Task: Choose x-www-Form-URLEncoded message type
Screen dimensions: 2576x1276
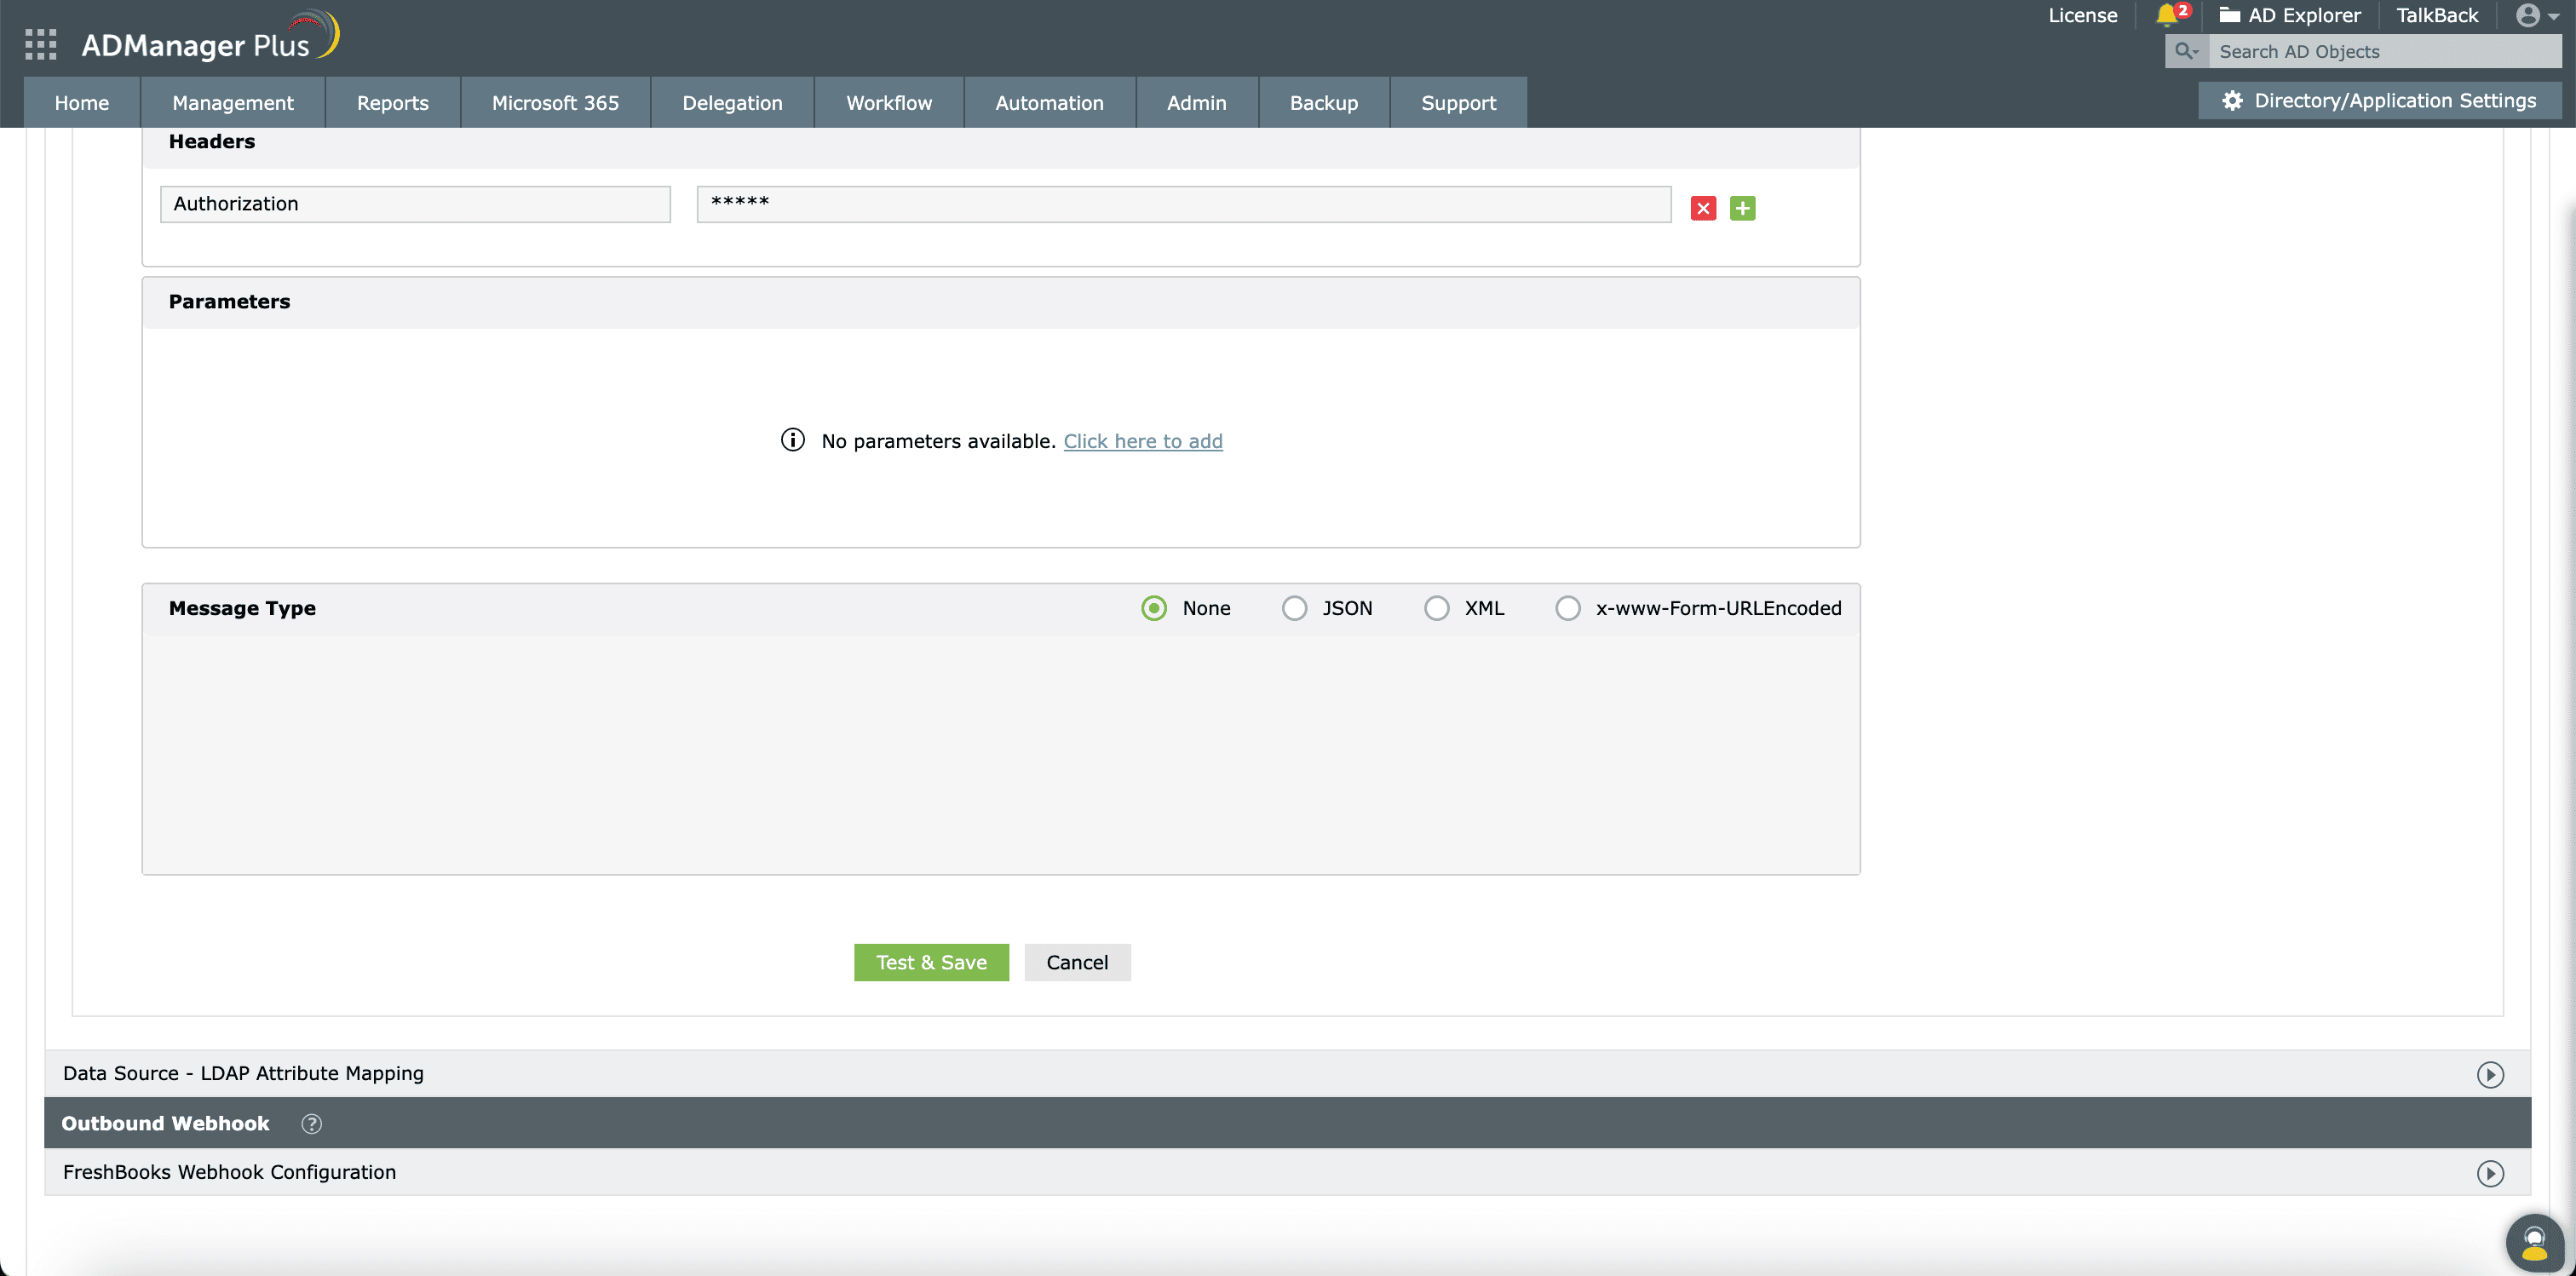Action: click(x=1567, y=608)
